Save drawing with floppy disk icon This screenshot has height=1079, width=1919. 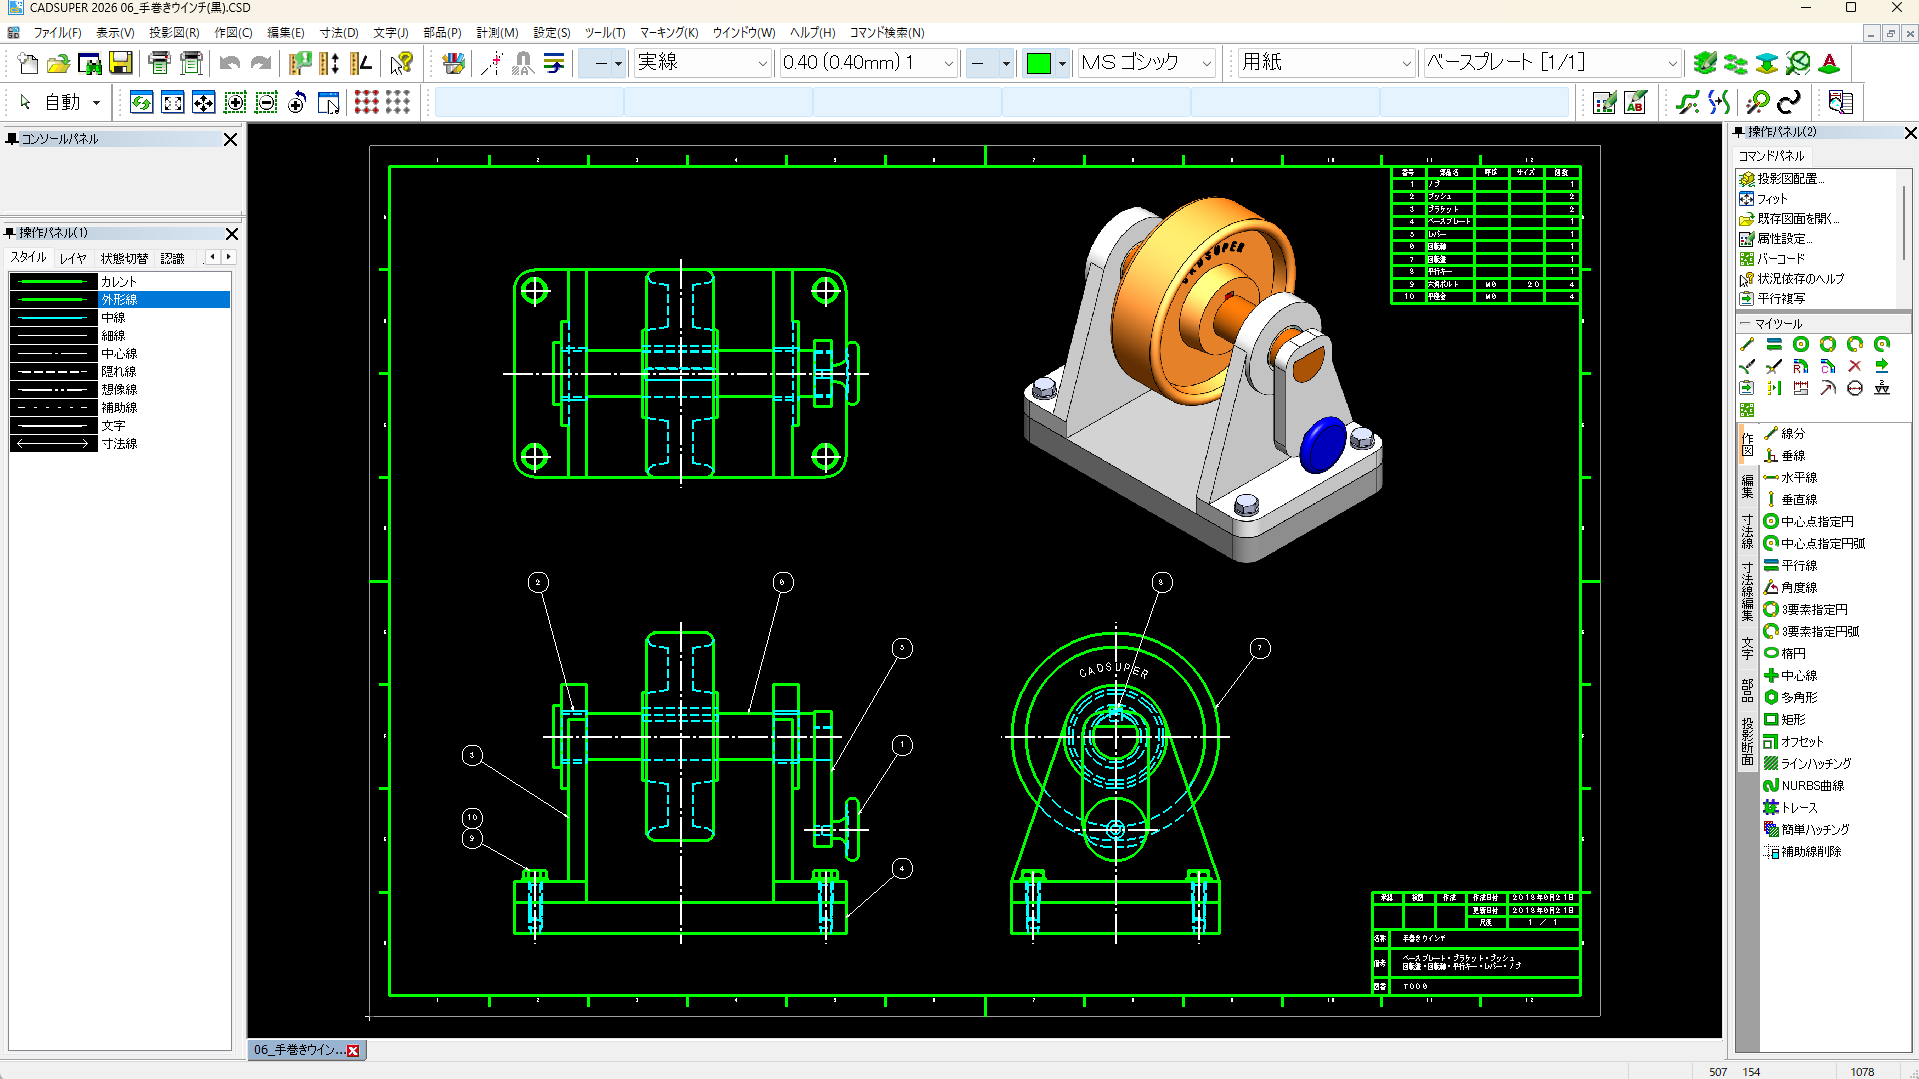pyautogui.click(x=121, y=64)
